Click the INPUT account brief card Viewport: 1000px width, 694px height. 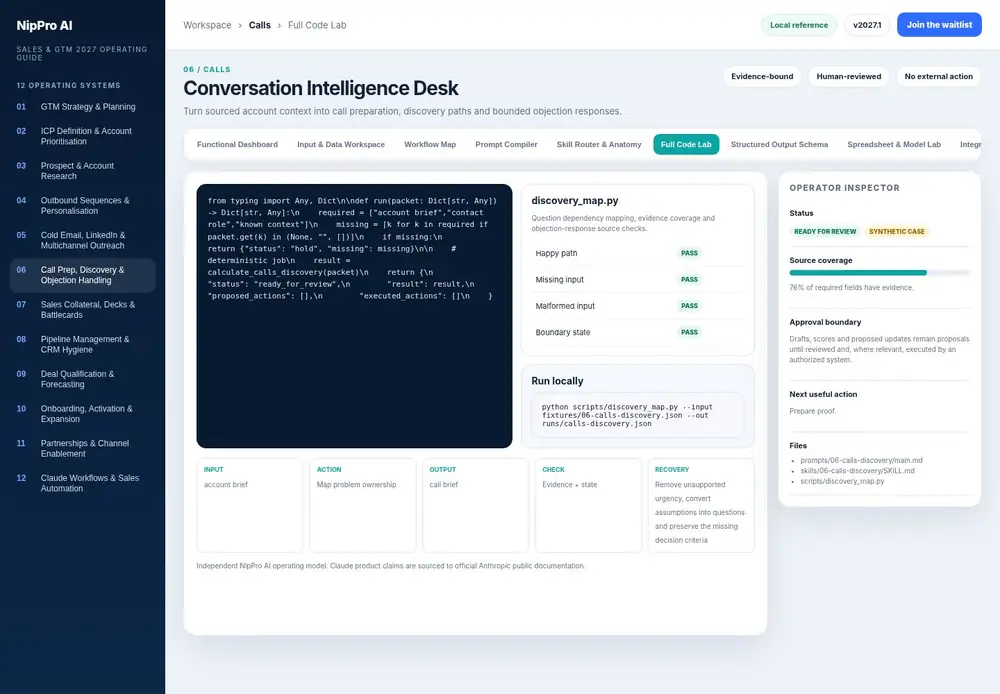coord(250,505)
